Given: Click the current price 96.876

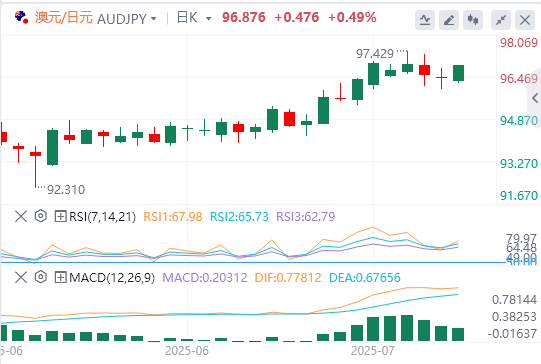Looking at the screenshot, I should coord(244,17).
